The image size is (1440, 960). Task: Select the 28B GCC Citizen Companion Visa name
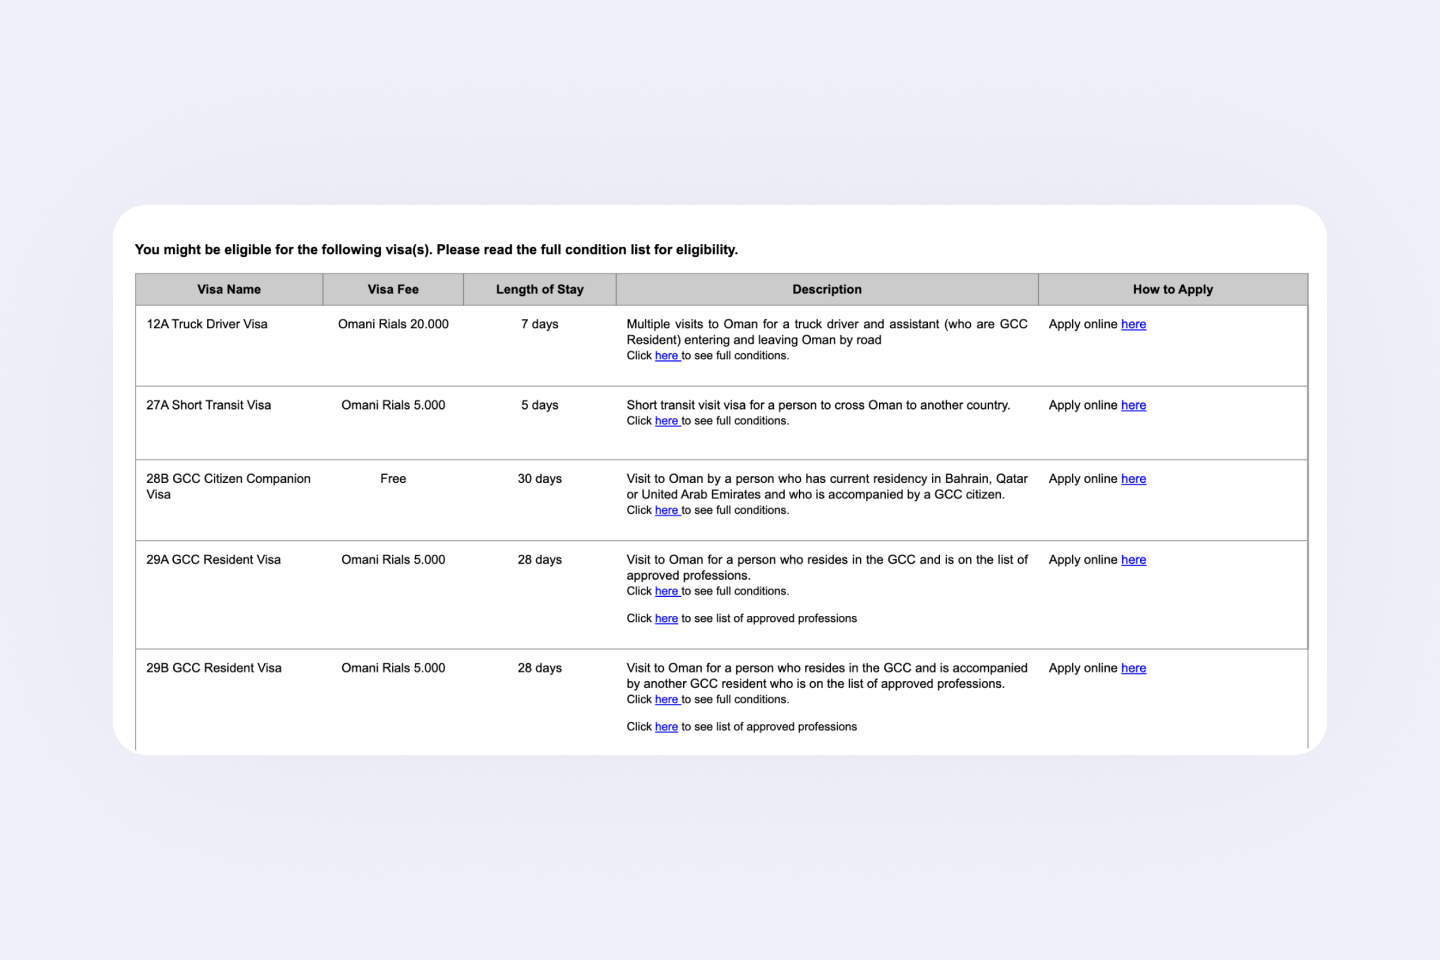pos(228,487)
